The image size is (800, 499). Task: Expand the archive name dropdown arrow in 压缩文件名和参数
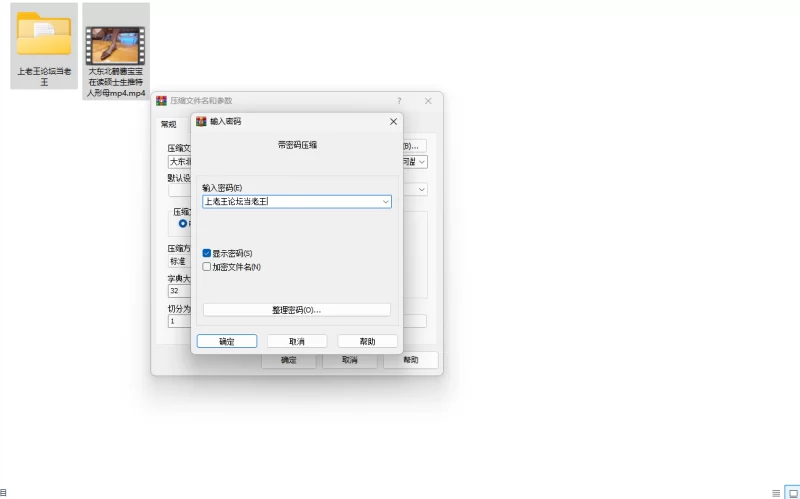pyautogui.click(x=422, y=162)
